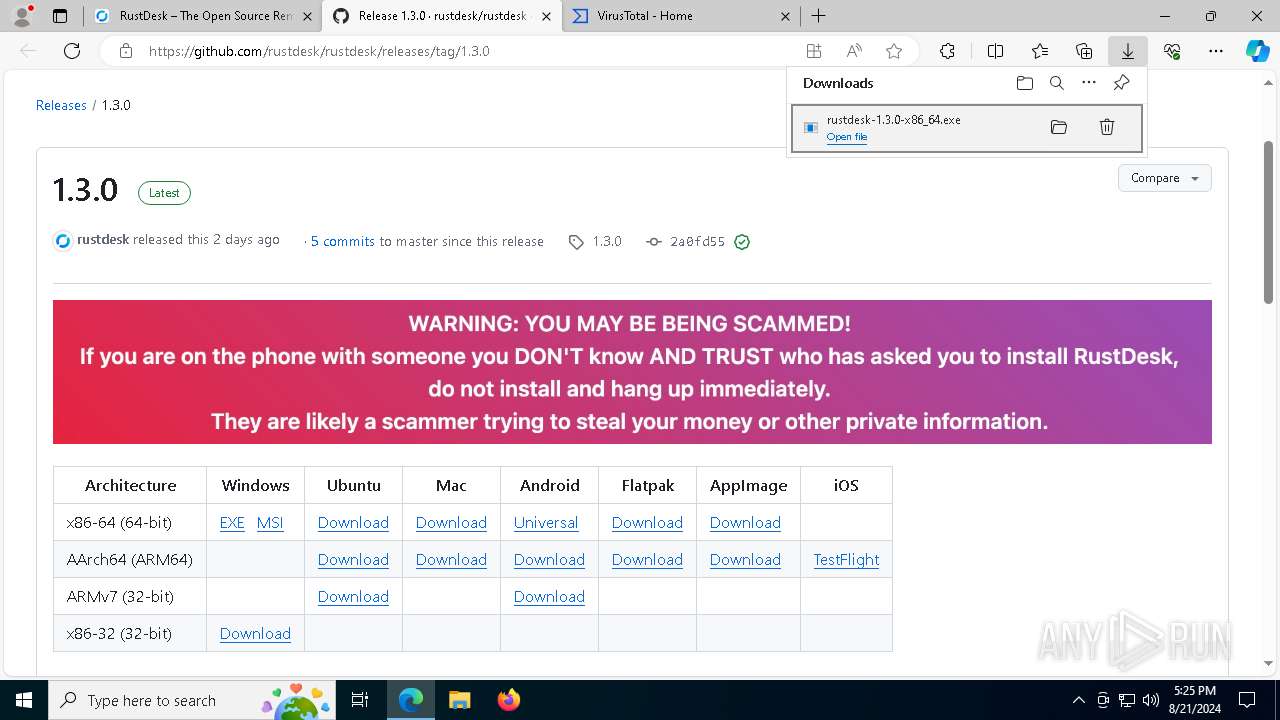Toggle the Downloads toolbar button
Screen dimensions: 1280x720
click(x=1127, y=51)
